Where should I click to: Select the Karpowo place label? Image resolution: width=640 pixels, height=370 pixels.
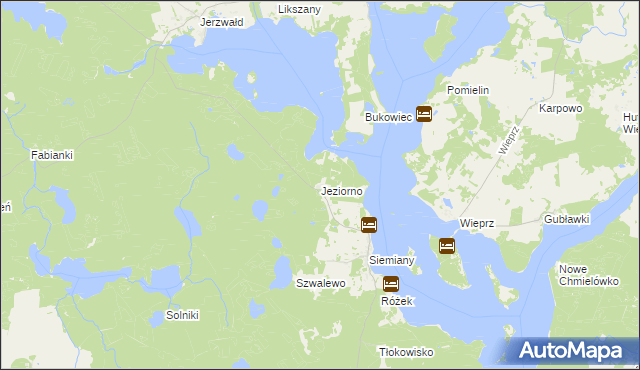pyautogui.click(x=560, y=109)
